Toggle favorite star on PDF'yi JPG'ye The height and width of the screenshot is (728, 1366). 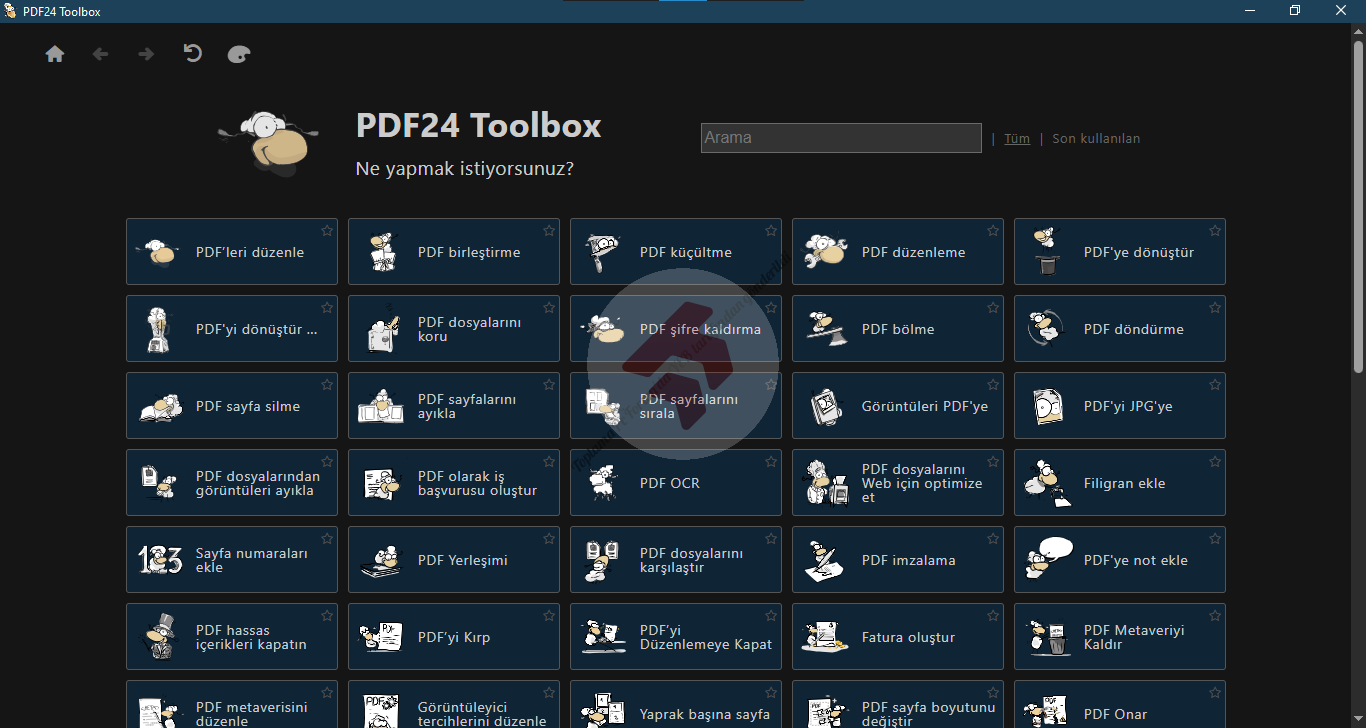[x=1215, y=385]
